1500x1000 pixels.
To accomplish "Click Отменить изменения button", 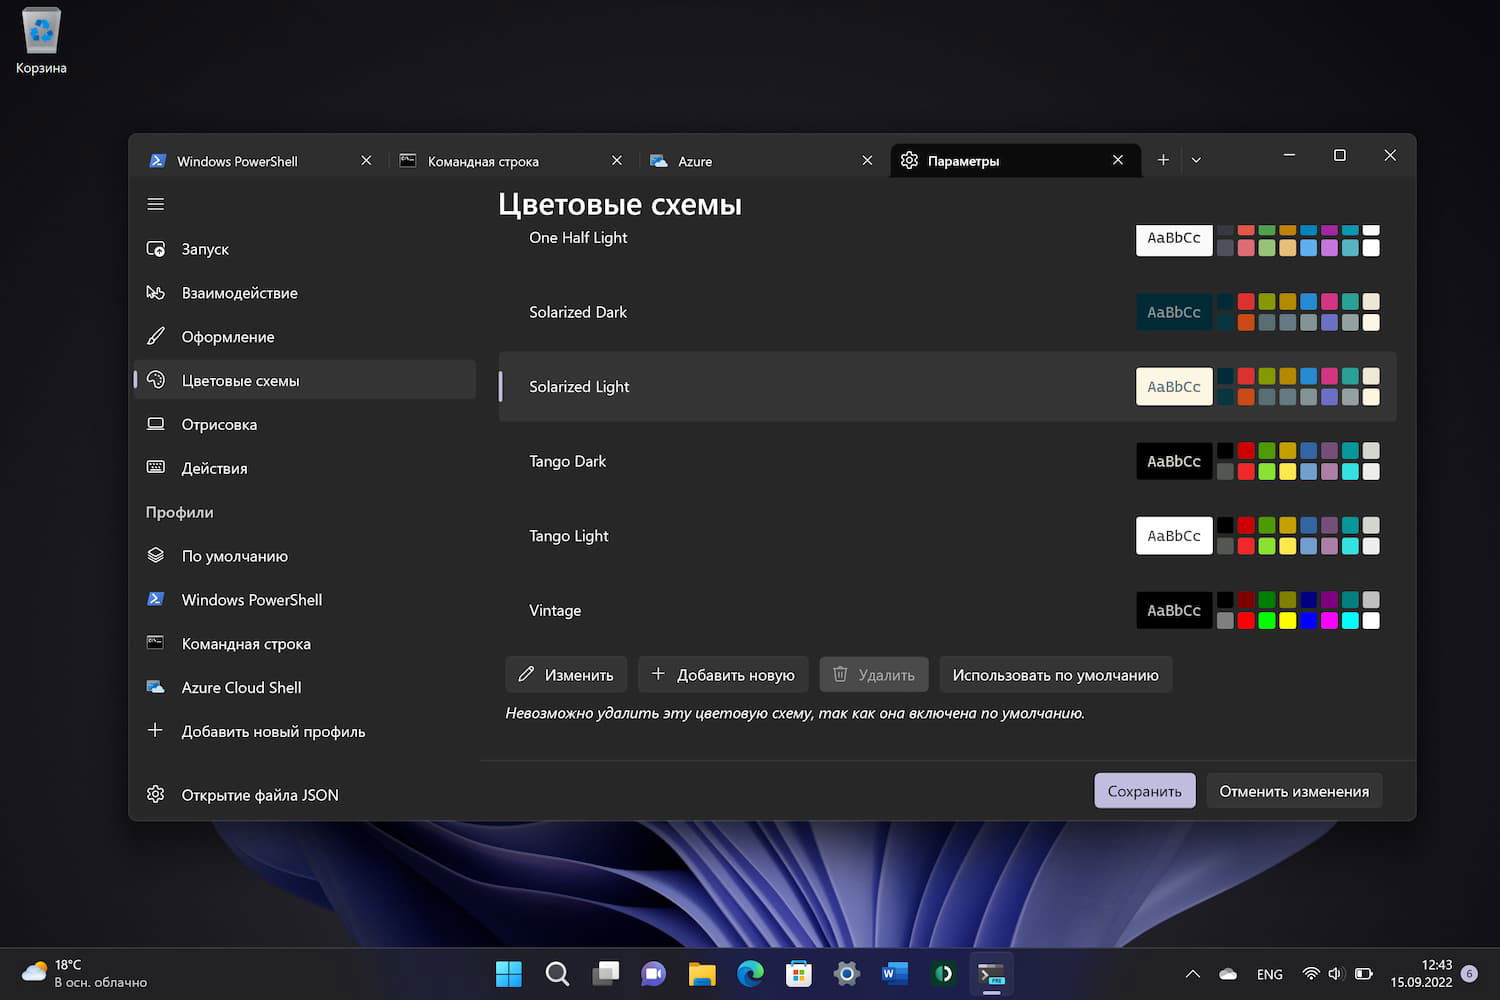I will 1293,791.
